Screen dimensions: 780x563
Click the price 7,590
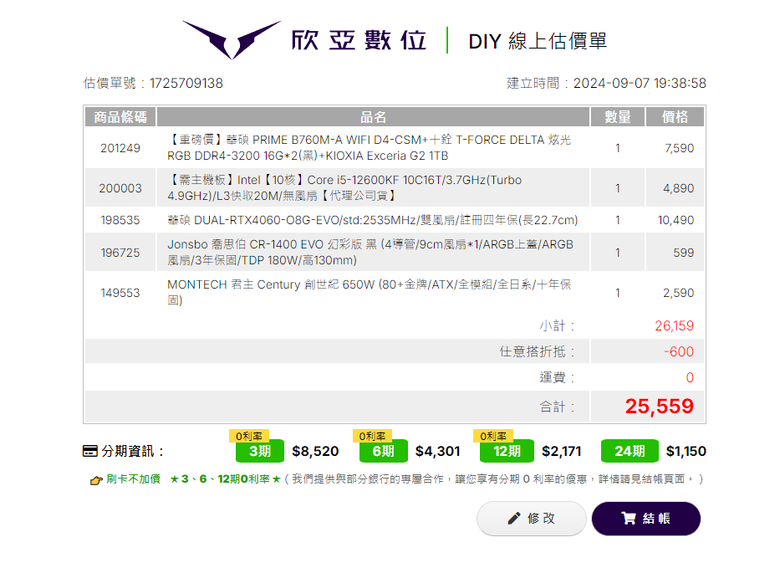pos(679,148)
